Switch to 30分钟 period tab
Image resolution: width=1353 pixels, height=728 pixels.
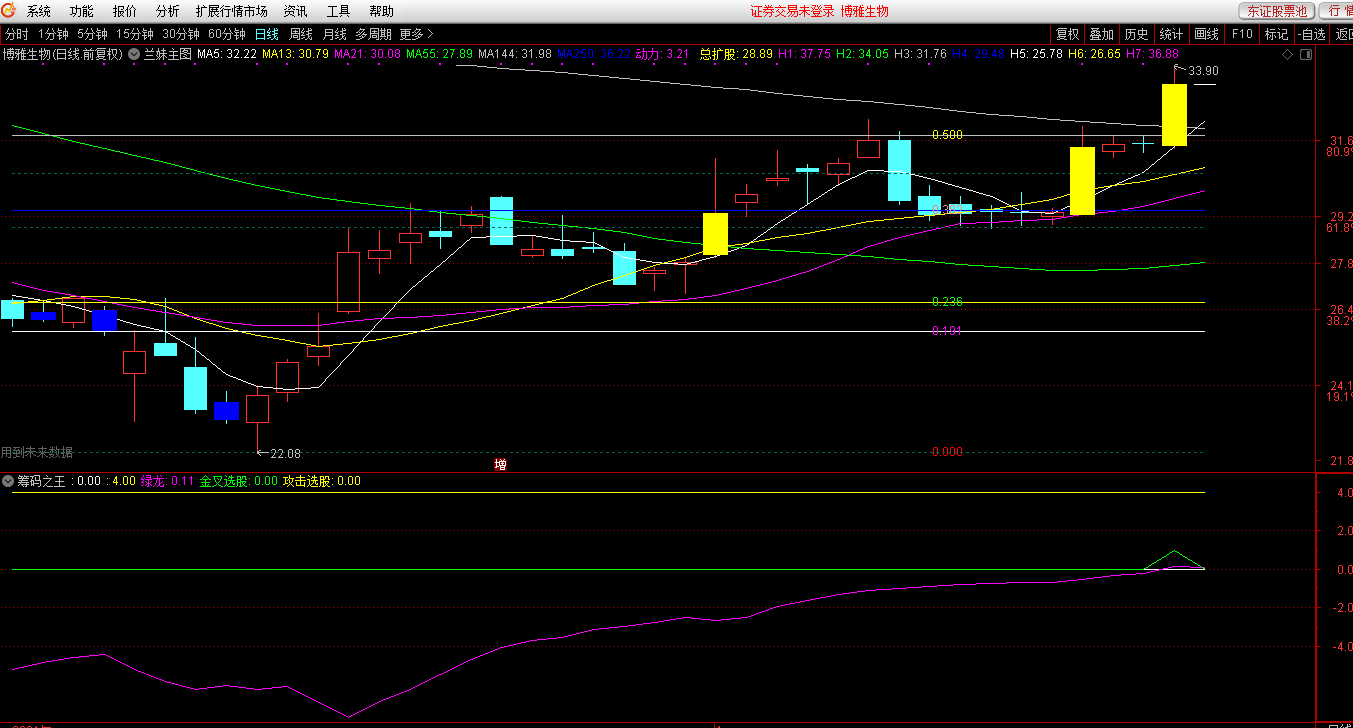click(x=181, y=34)
